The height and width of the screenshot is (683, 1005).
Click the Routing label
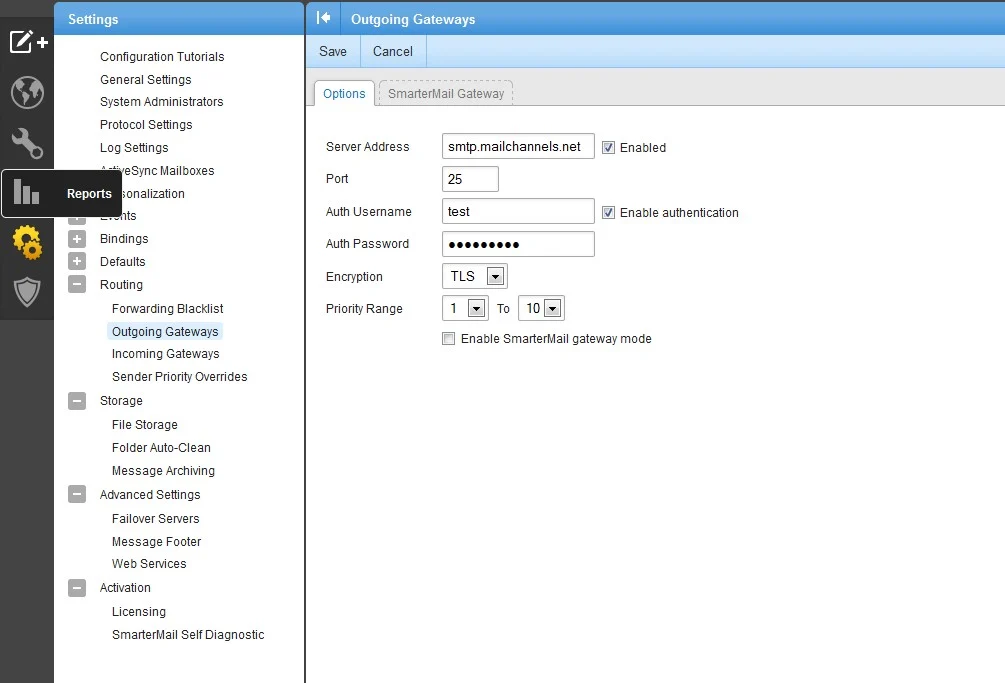pyautogui.click(x=121, y=284)
